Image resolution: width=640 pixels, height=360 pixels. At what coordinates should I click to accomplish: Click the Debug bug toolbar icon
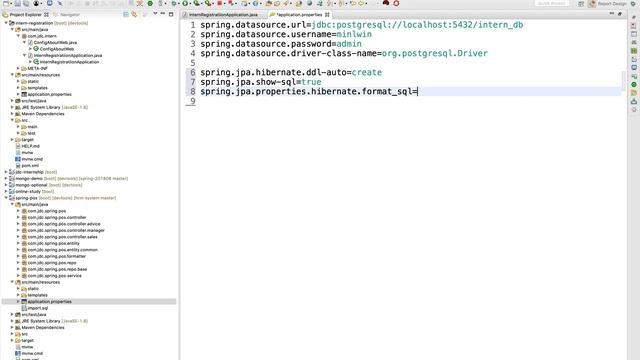[x=174, y=3]
